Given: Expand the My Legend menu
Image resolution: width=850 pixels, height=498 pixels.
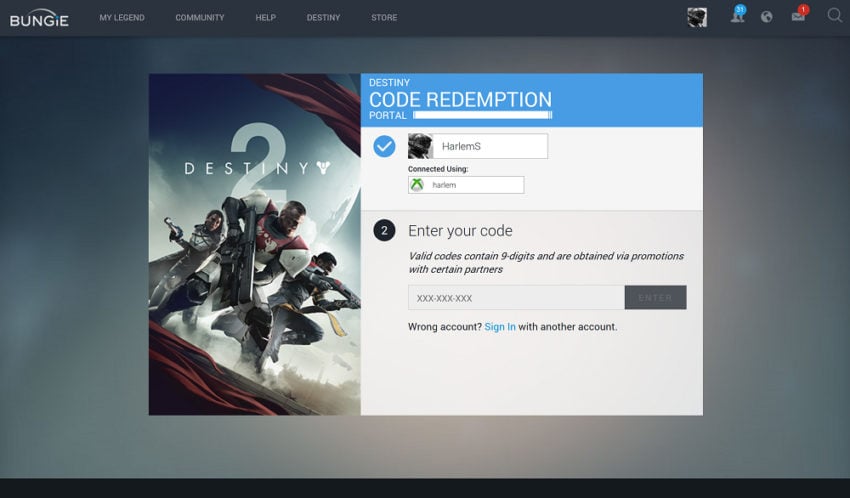Looking at the screenshot, I should pos(122,18).
